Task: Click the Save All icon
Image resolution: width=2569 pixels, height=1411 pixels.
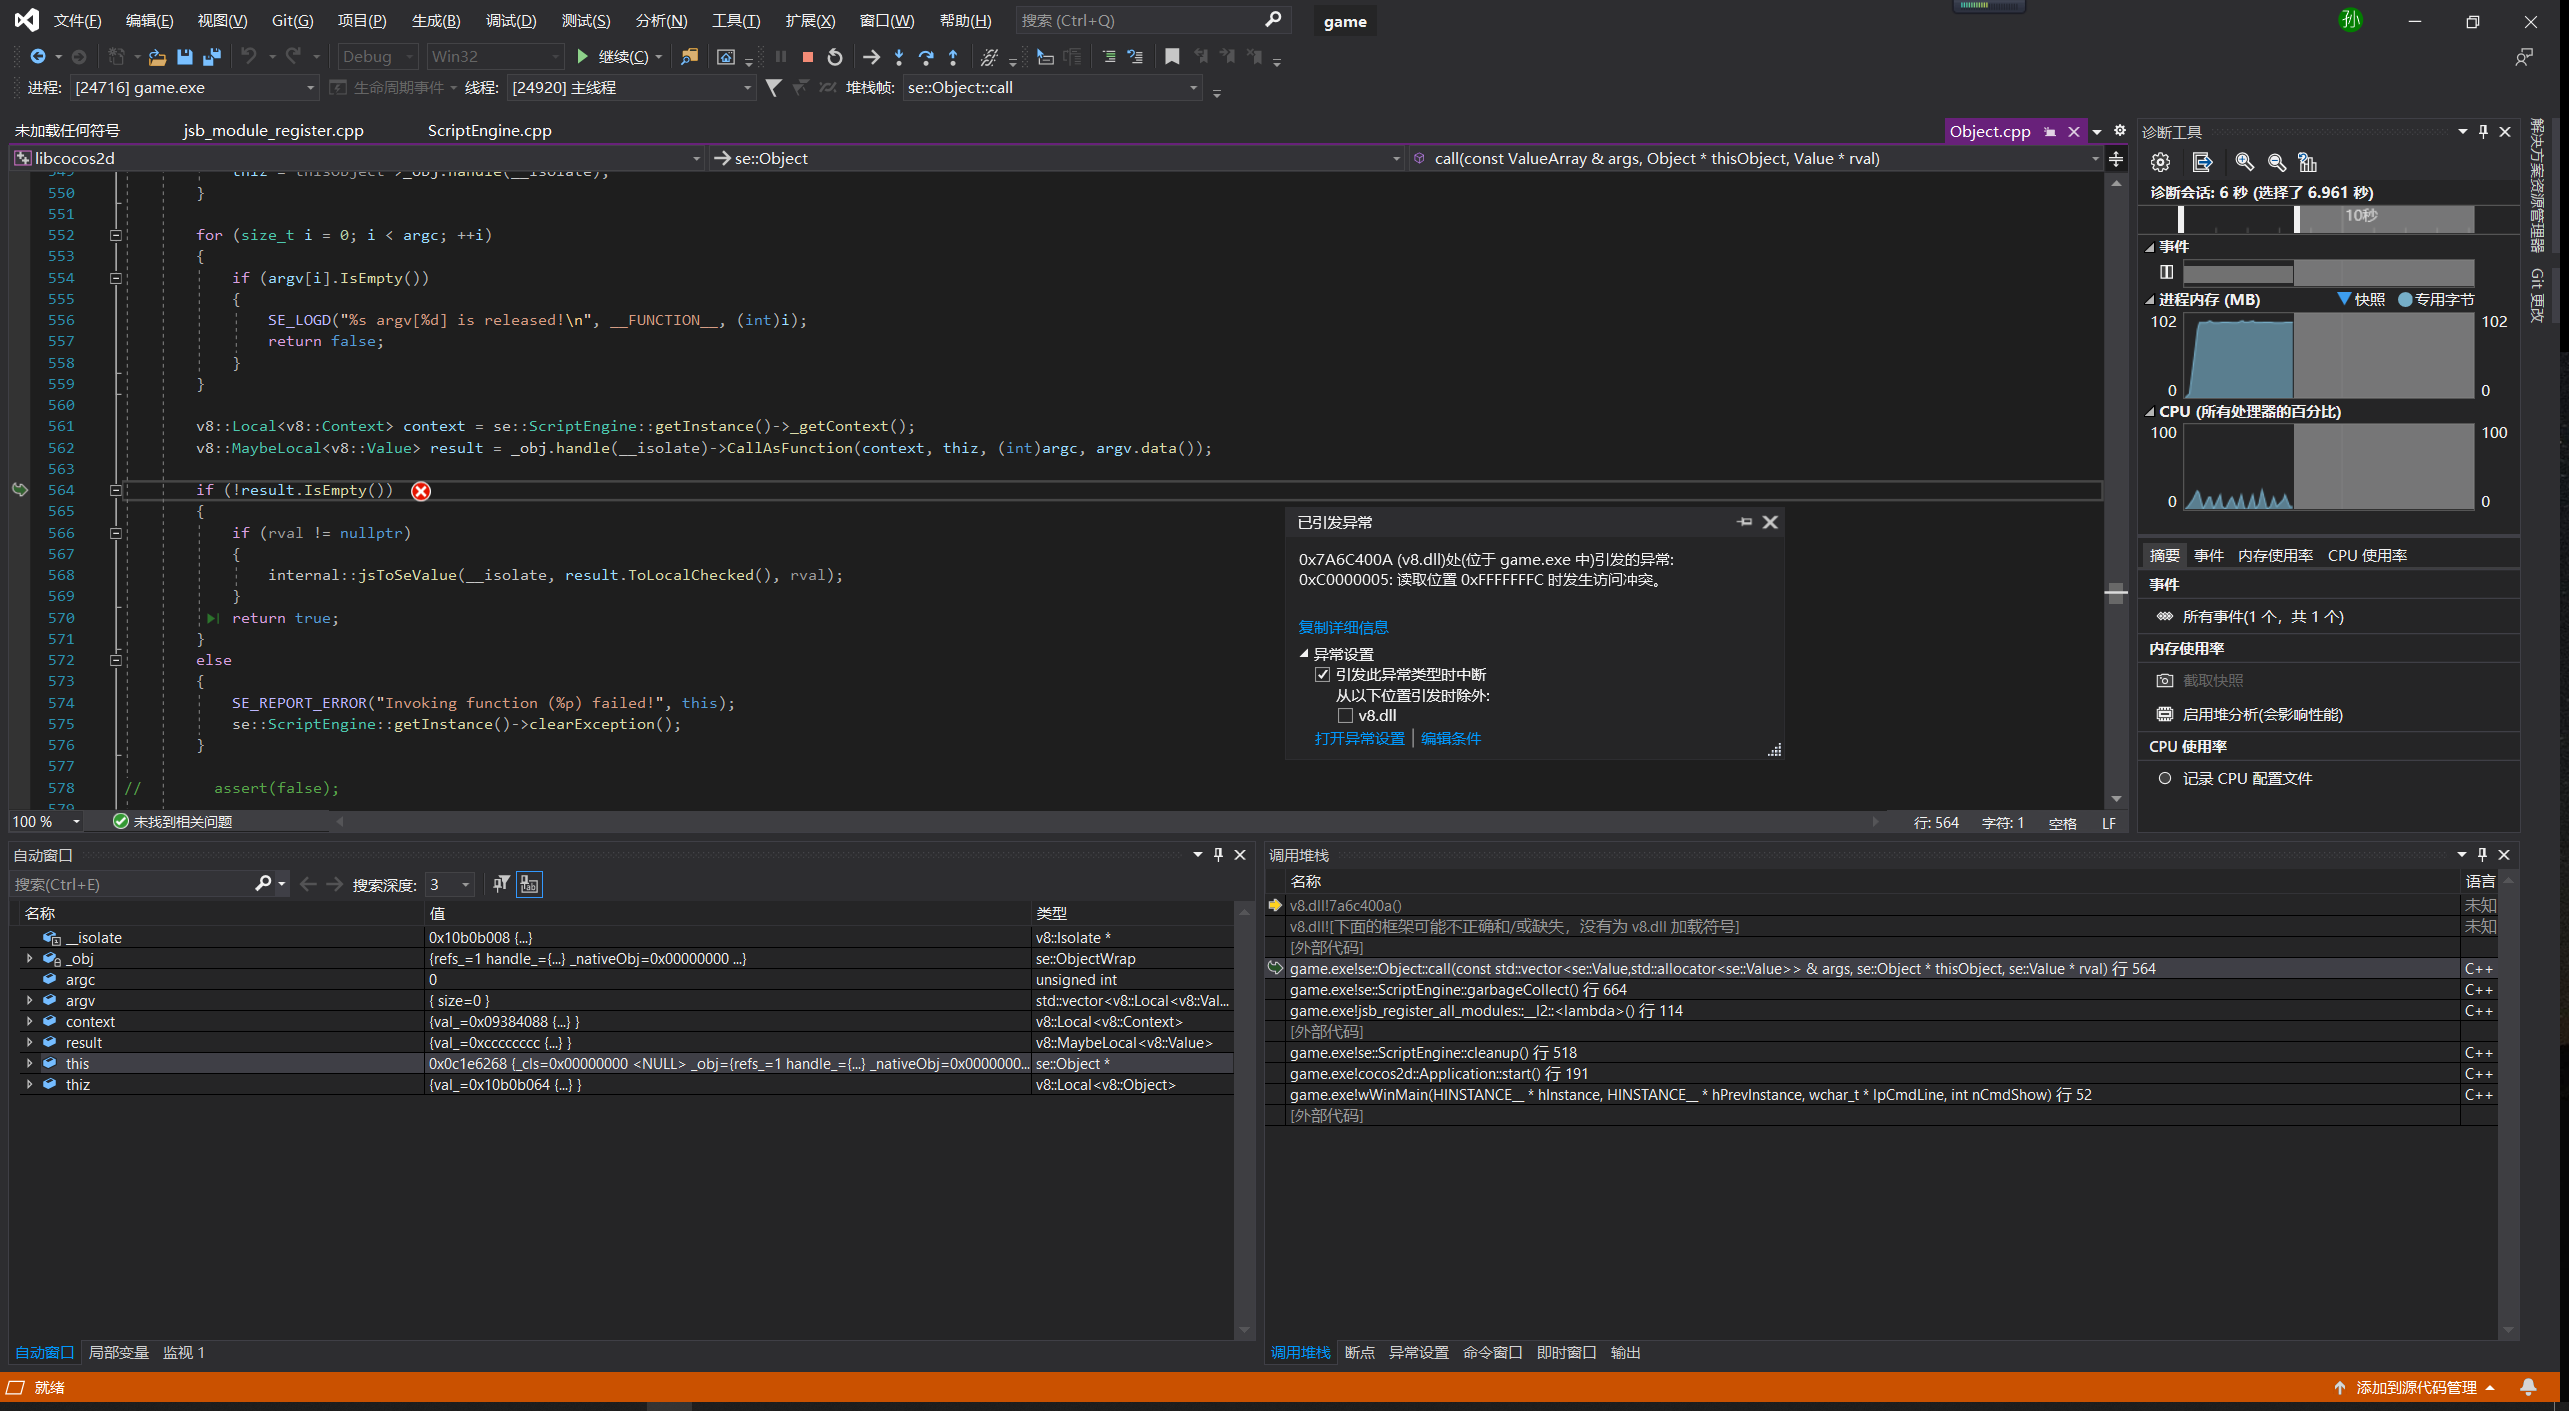Action: click(x=211, y=57)
